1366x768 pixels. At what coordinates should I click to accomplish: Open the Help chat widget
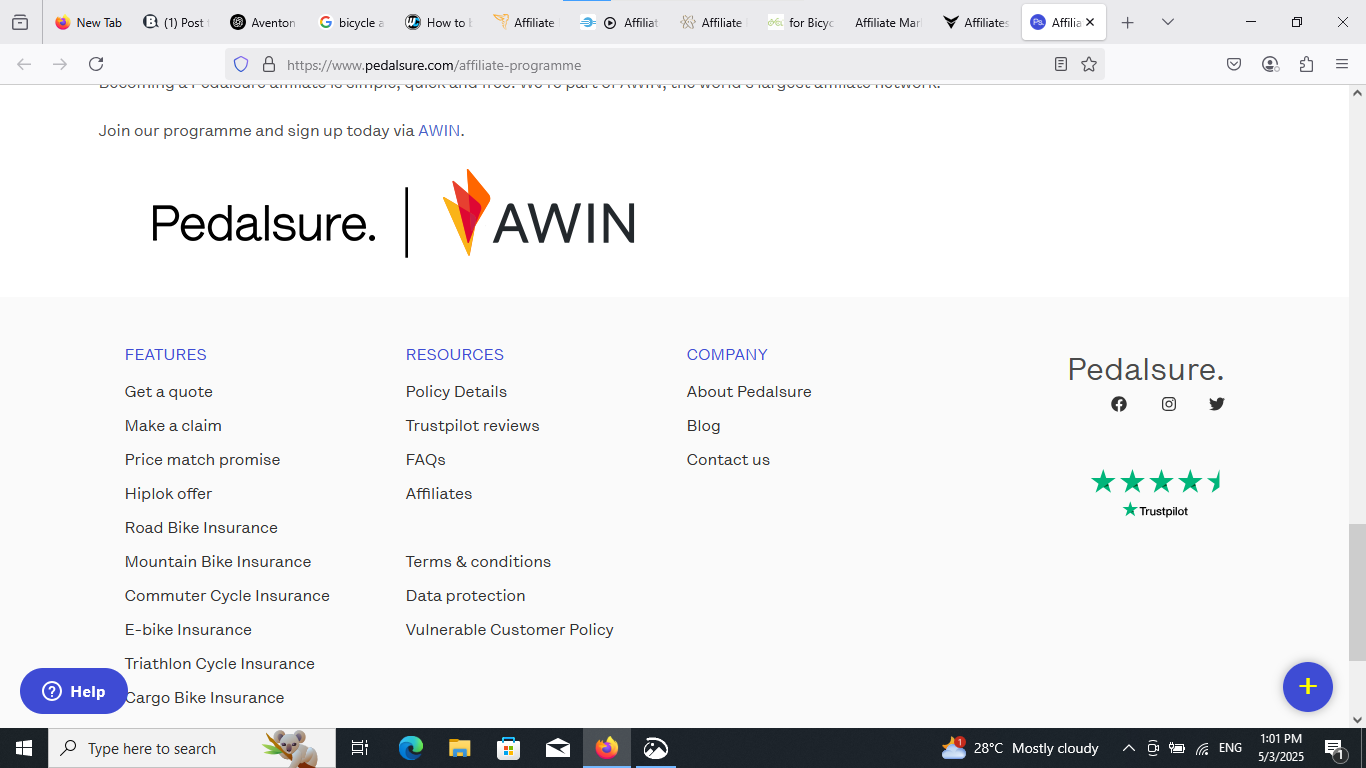(74, 691)
